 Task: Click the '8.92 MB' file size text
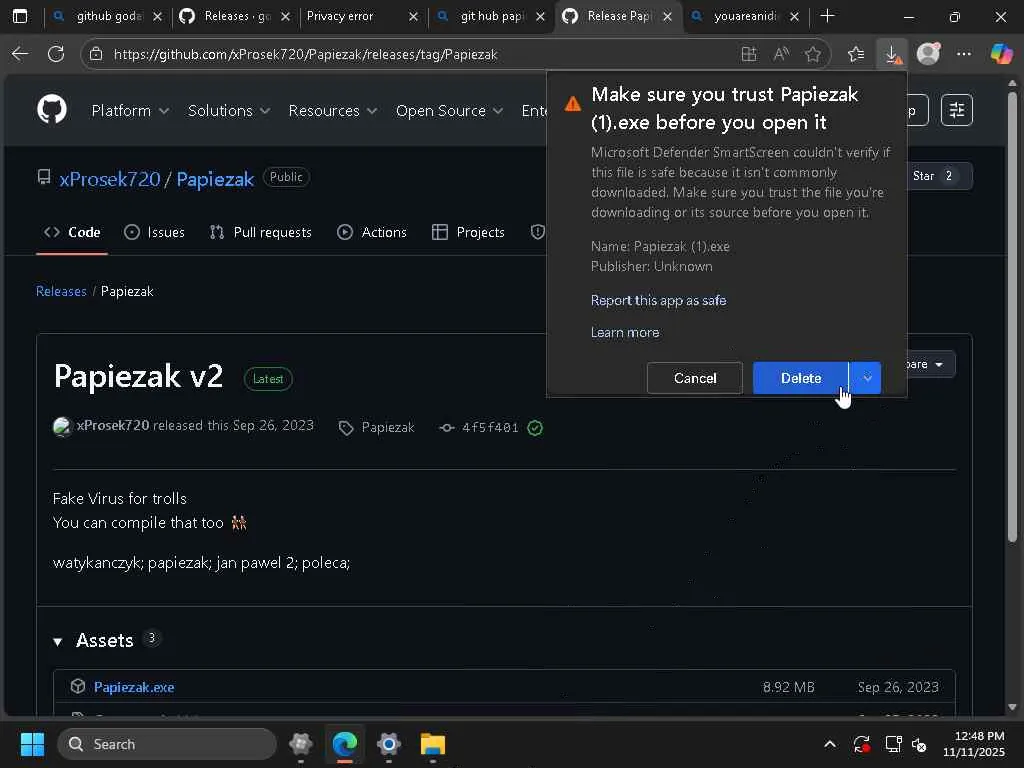pyautogui.click(x=788, y=687)
